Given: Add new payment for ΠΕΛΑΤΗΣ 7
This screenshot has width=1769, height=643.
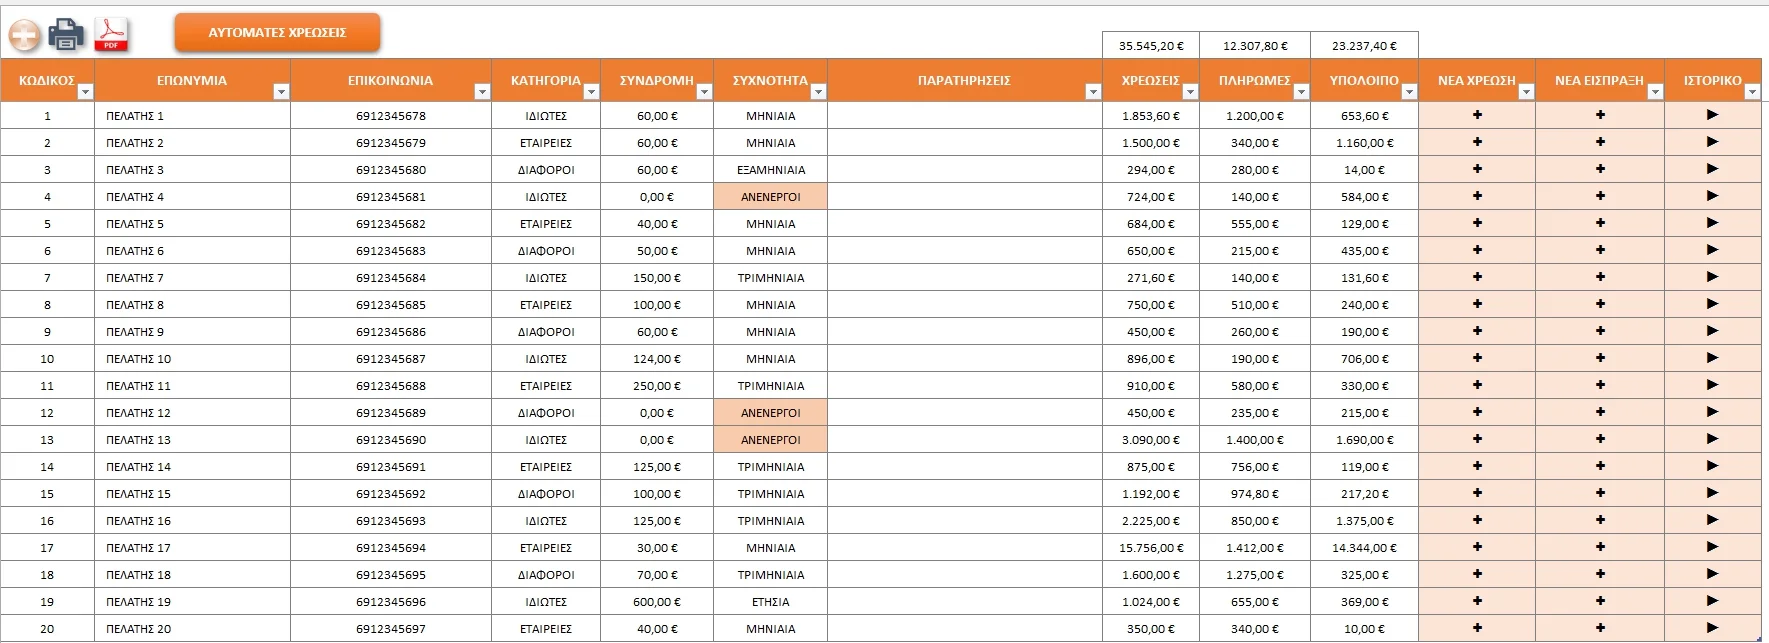Looking at the screenshot, I should coord(1600,277).
